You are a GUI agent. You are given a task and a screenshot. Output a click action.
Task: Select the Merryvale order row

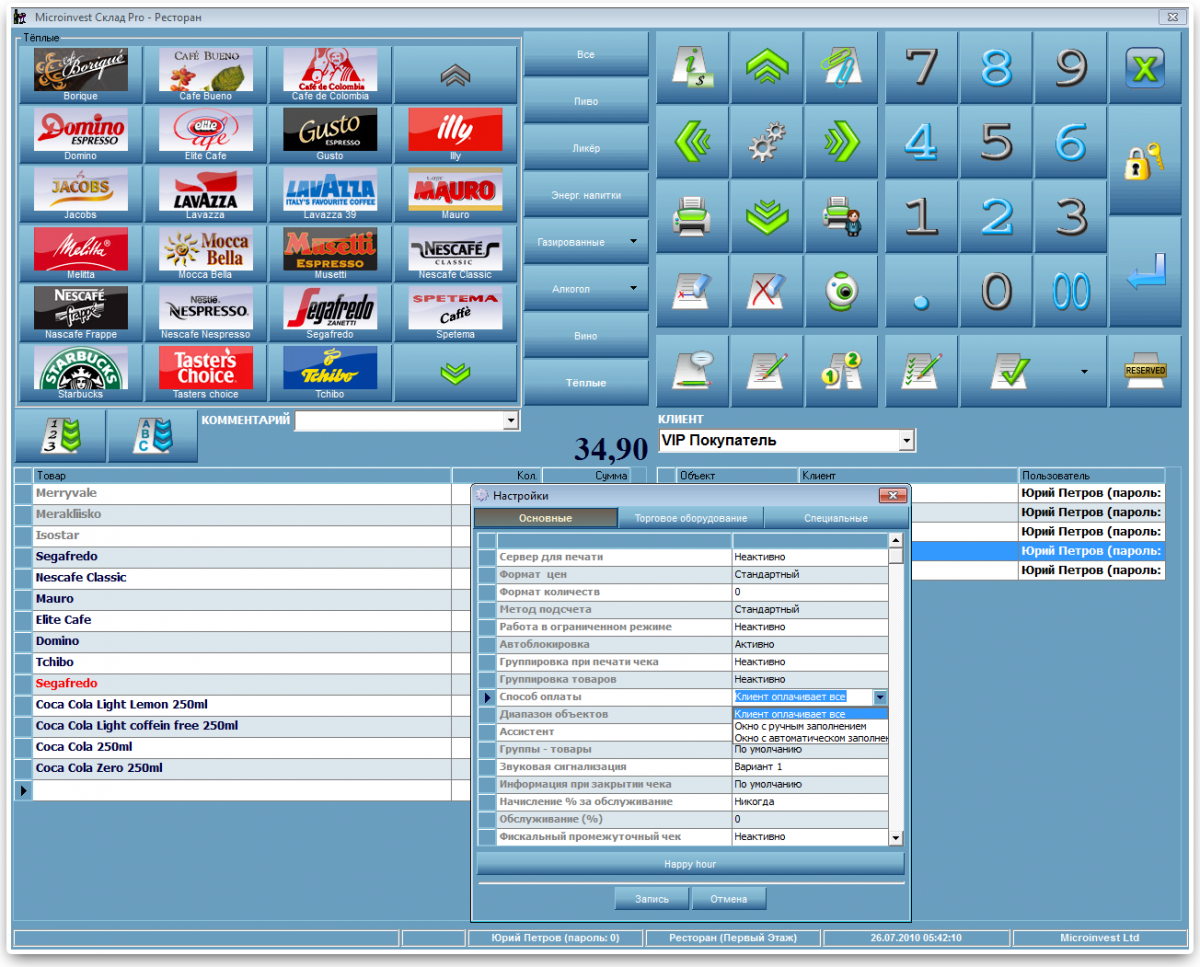coord(243,493)
